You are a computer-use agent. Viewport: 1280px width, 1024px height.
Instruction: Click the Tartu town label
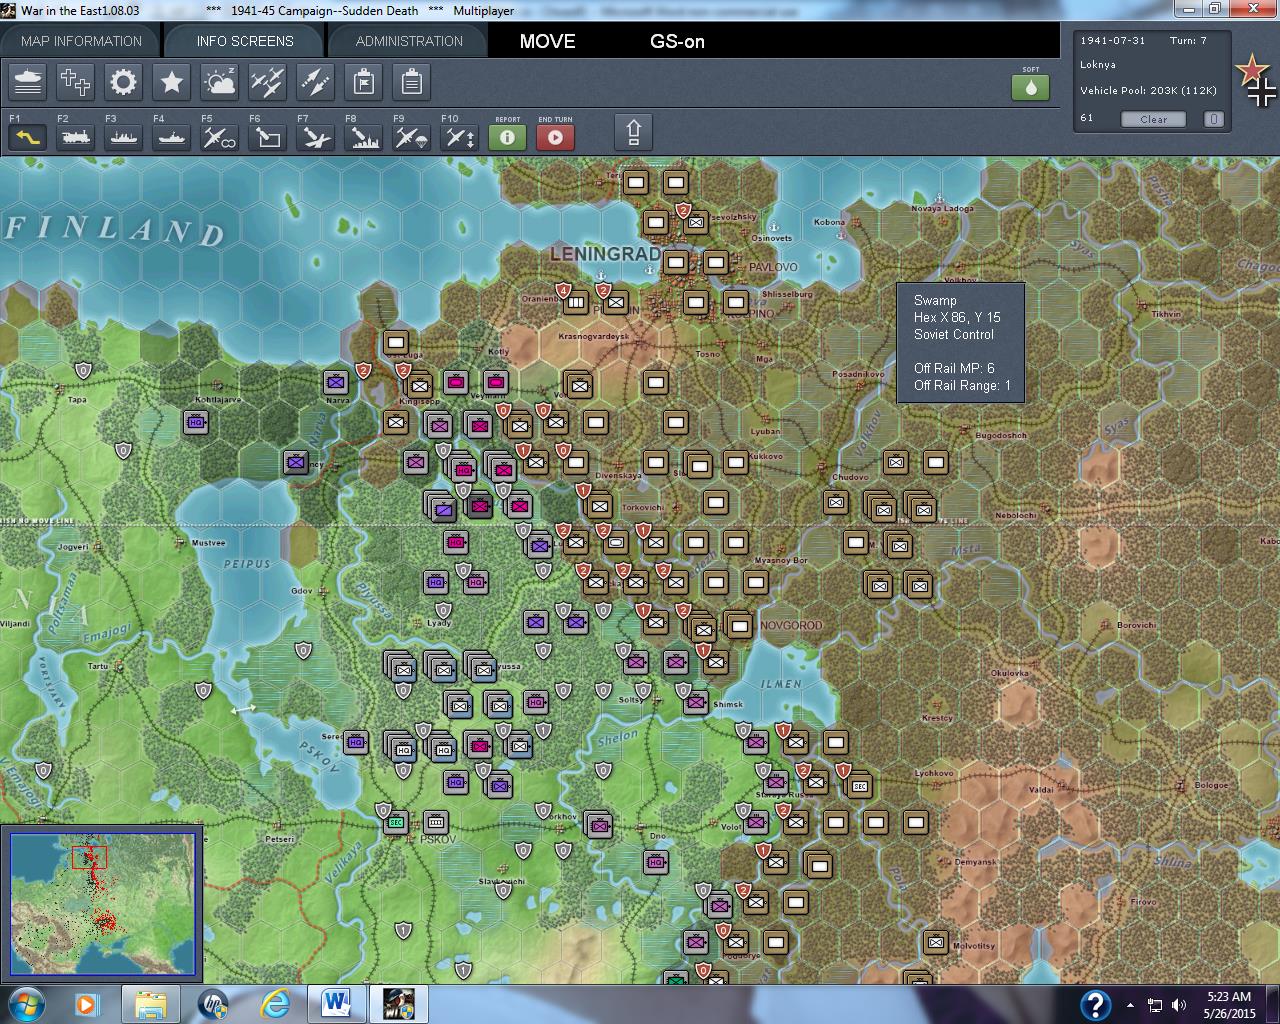click(x=98, y=666)
